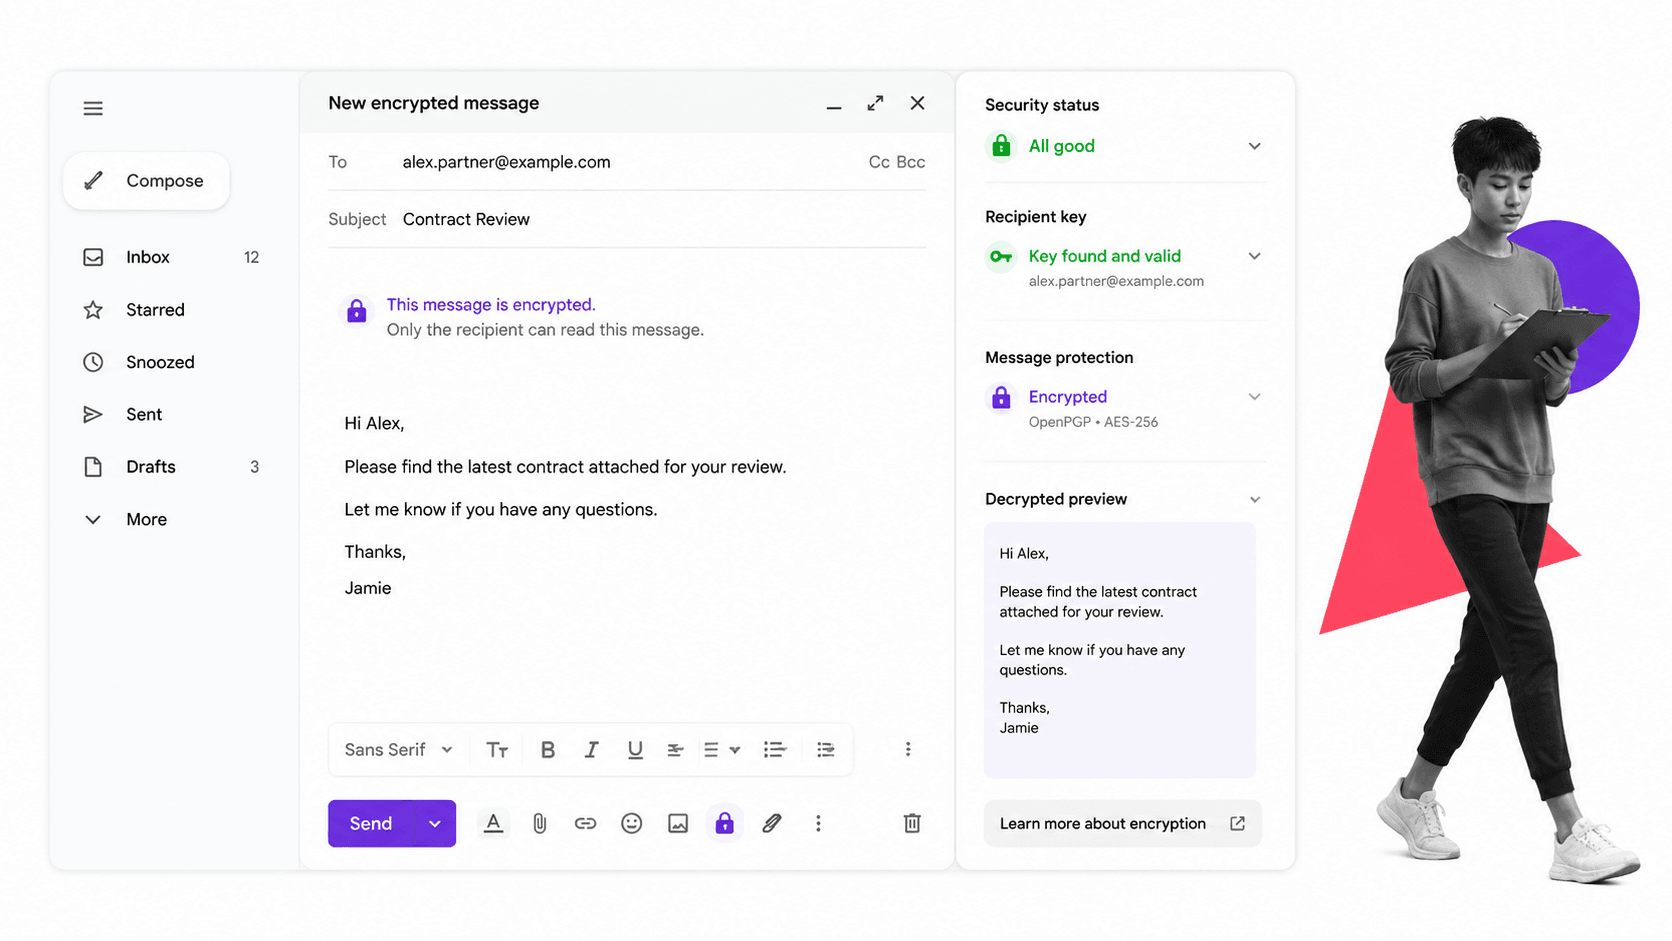Click the Subject field

626,219
